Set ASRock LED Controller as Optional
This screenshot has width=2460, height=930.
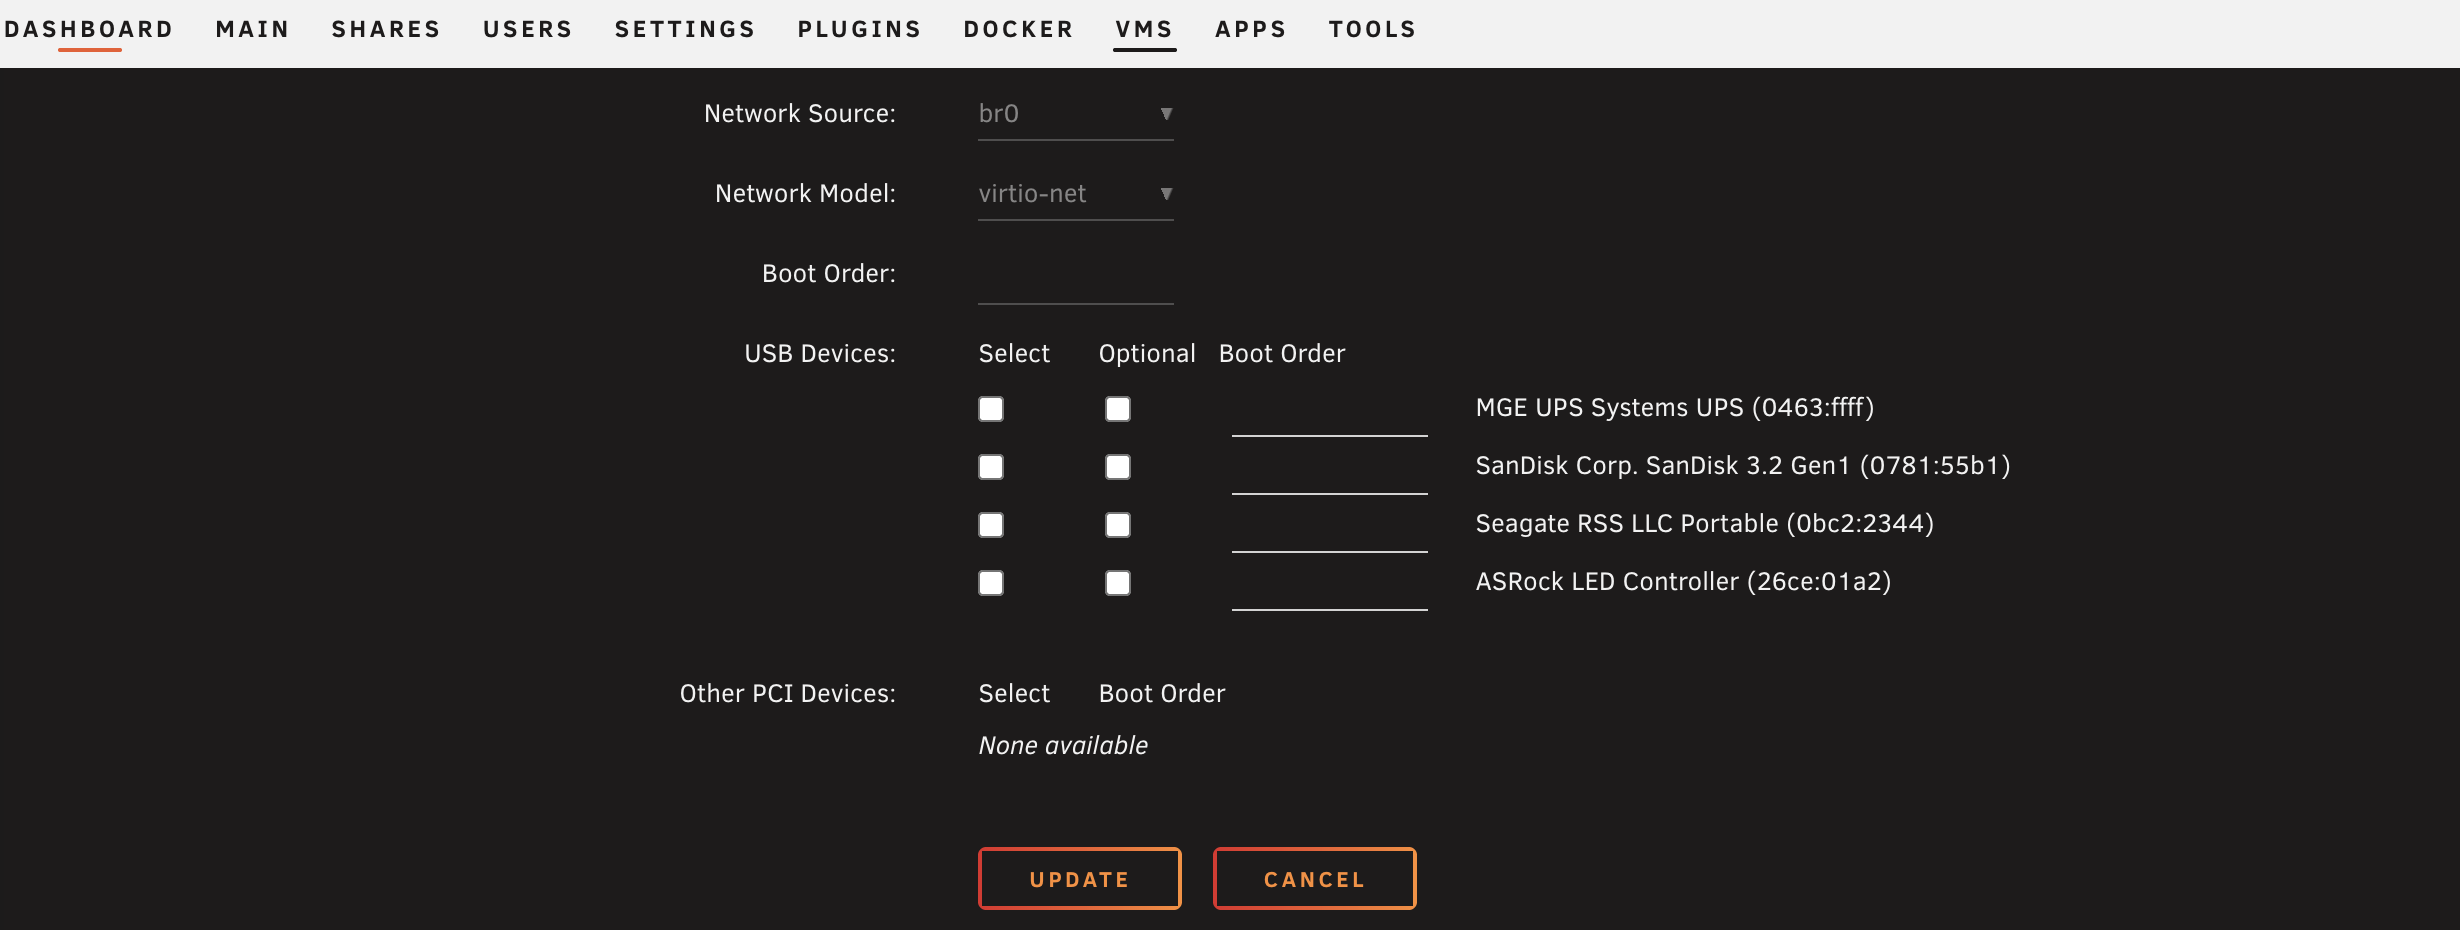tap(1118, 583)
